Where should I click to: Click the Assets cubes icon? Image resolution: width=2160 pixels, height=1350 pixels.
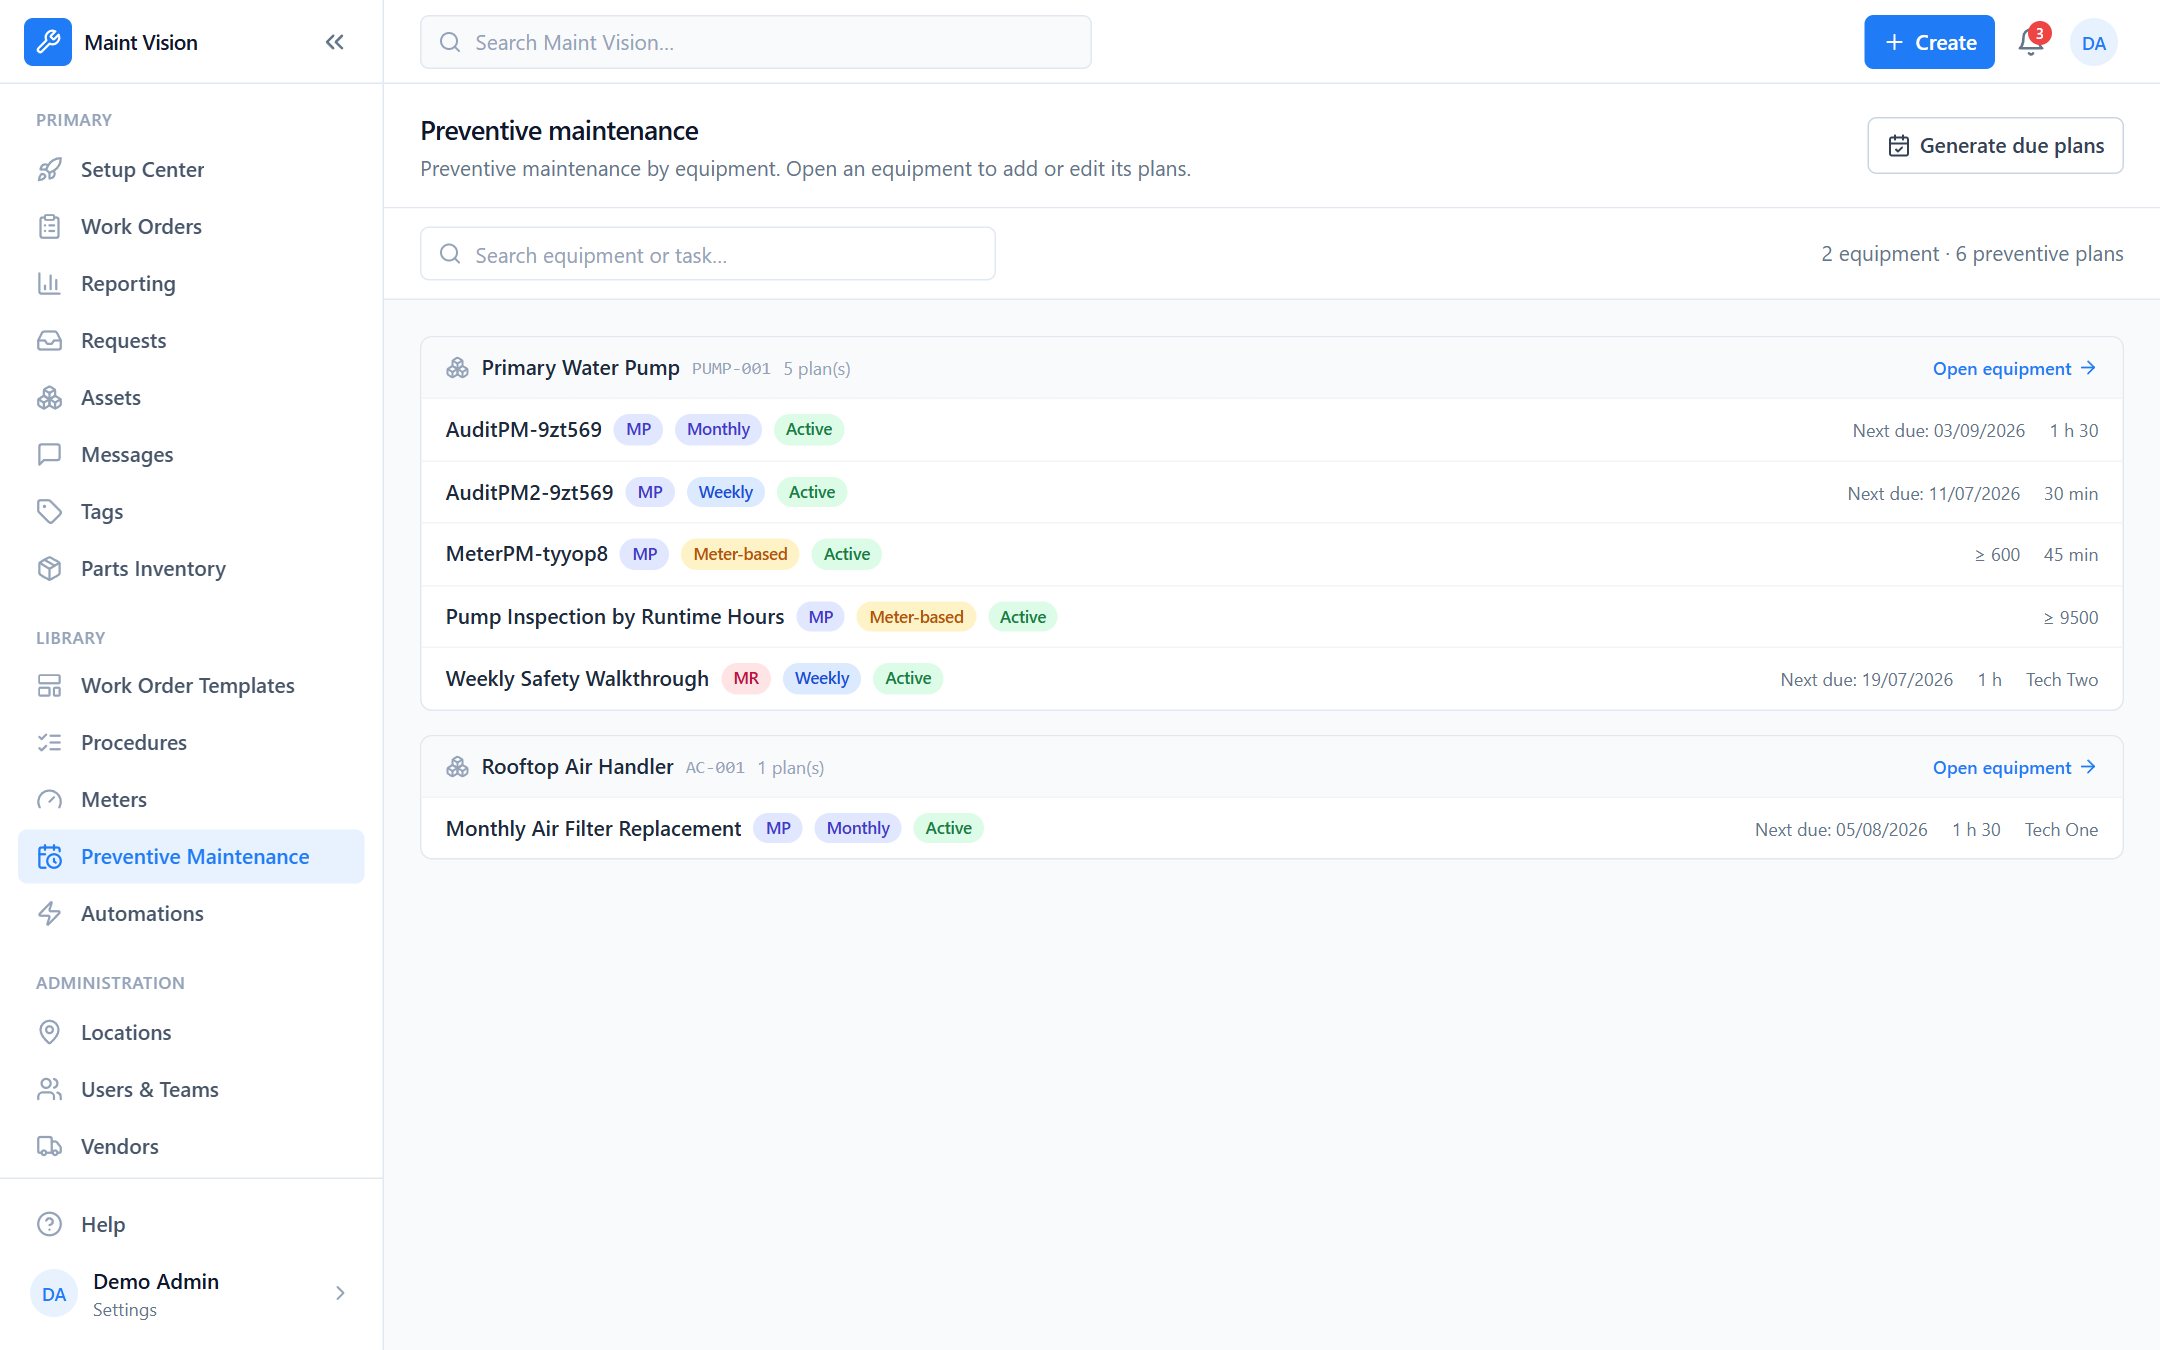[x=49, y=398]
